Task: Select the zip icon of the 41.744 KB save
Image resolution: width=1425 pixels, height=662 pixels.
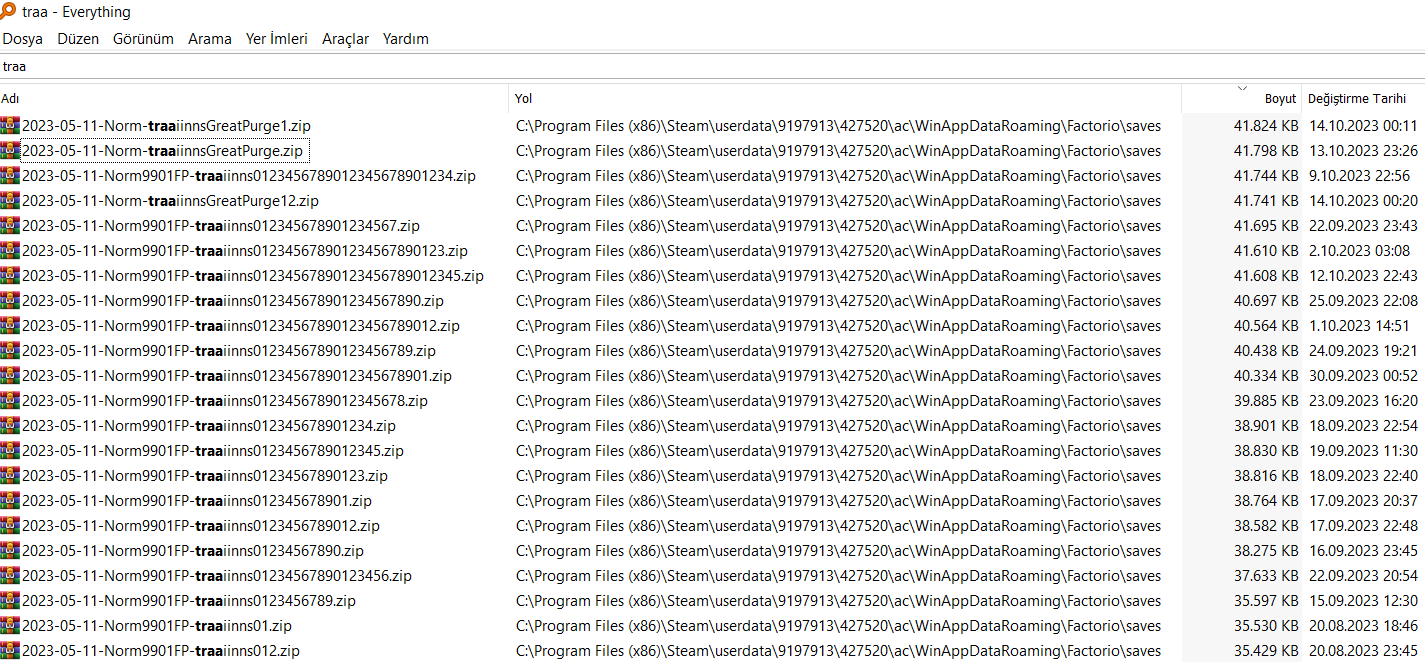Action: tap(10, 176)
